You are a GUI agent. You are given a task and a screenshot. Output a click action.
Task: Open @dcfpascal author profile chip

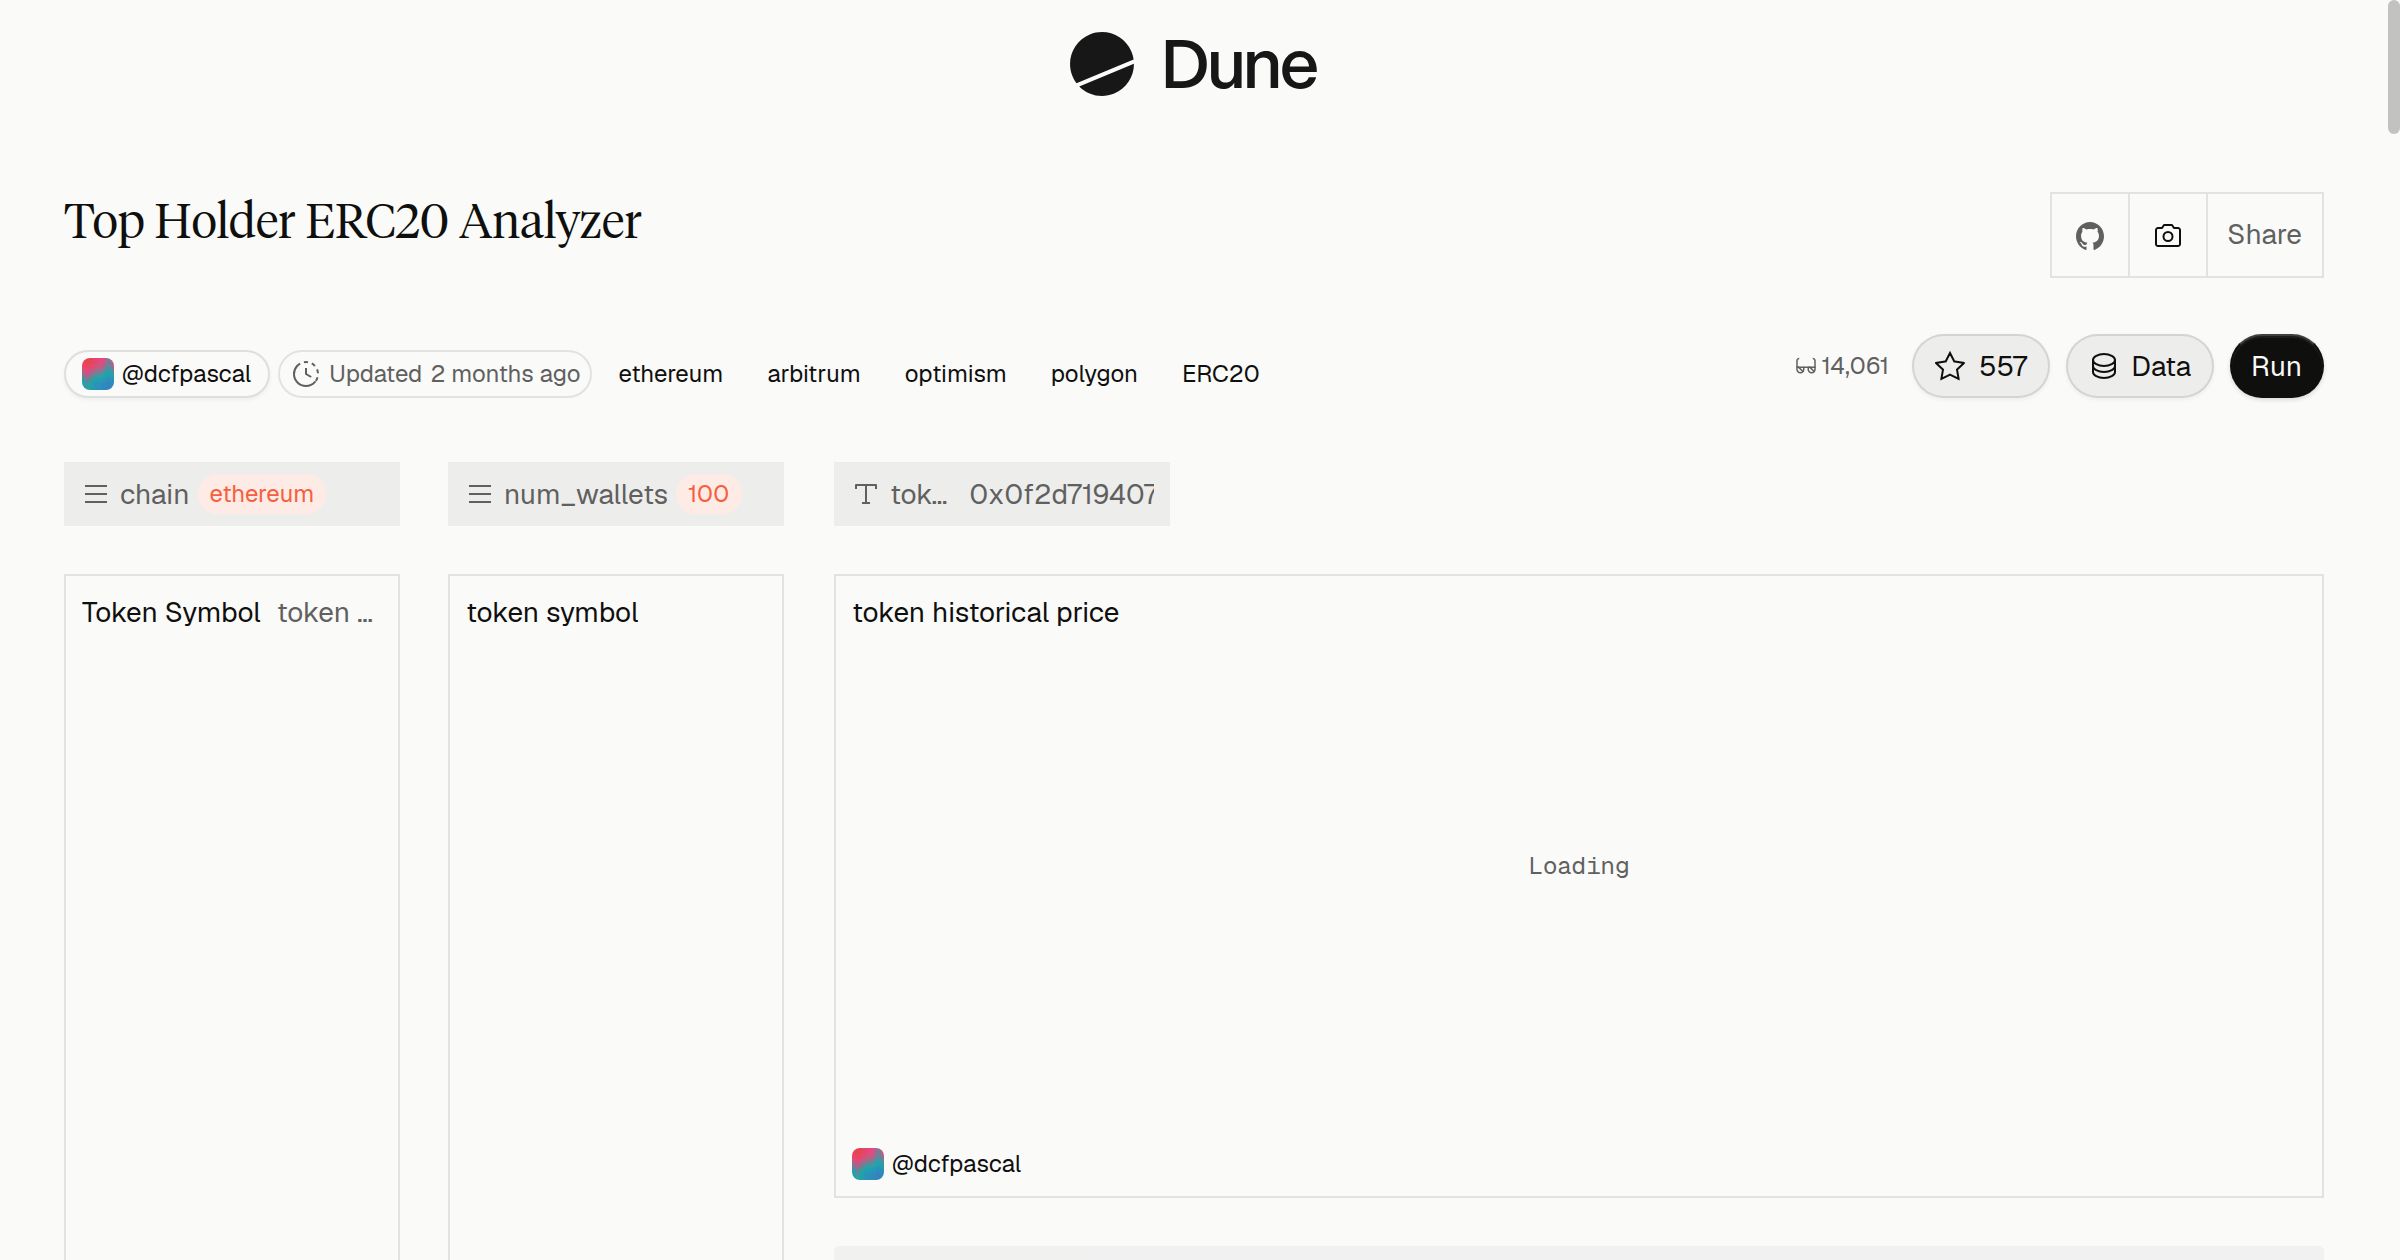tap(167, 374)
